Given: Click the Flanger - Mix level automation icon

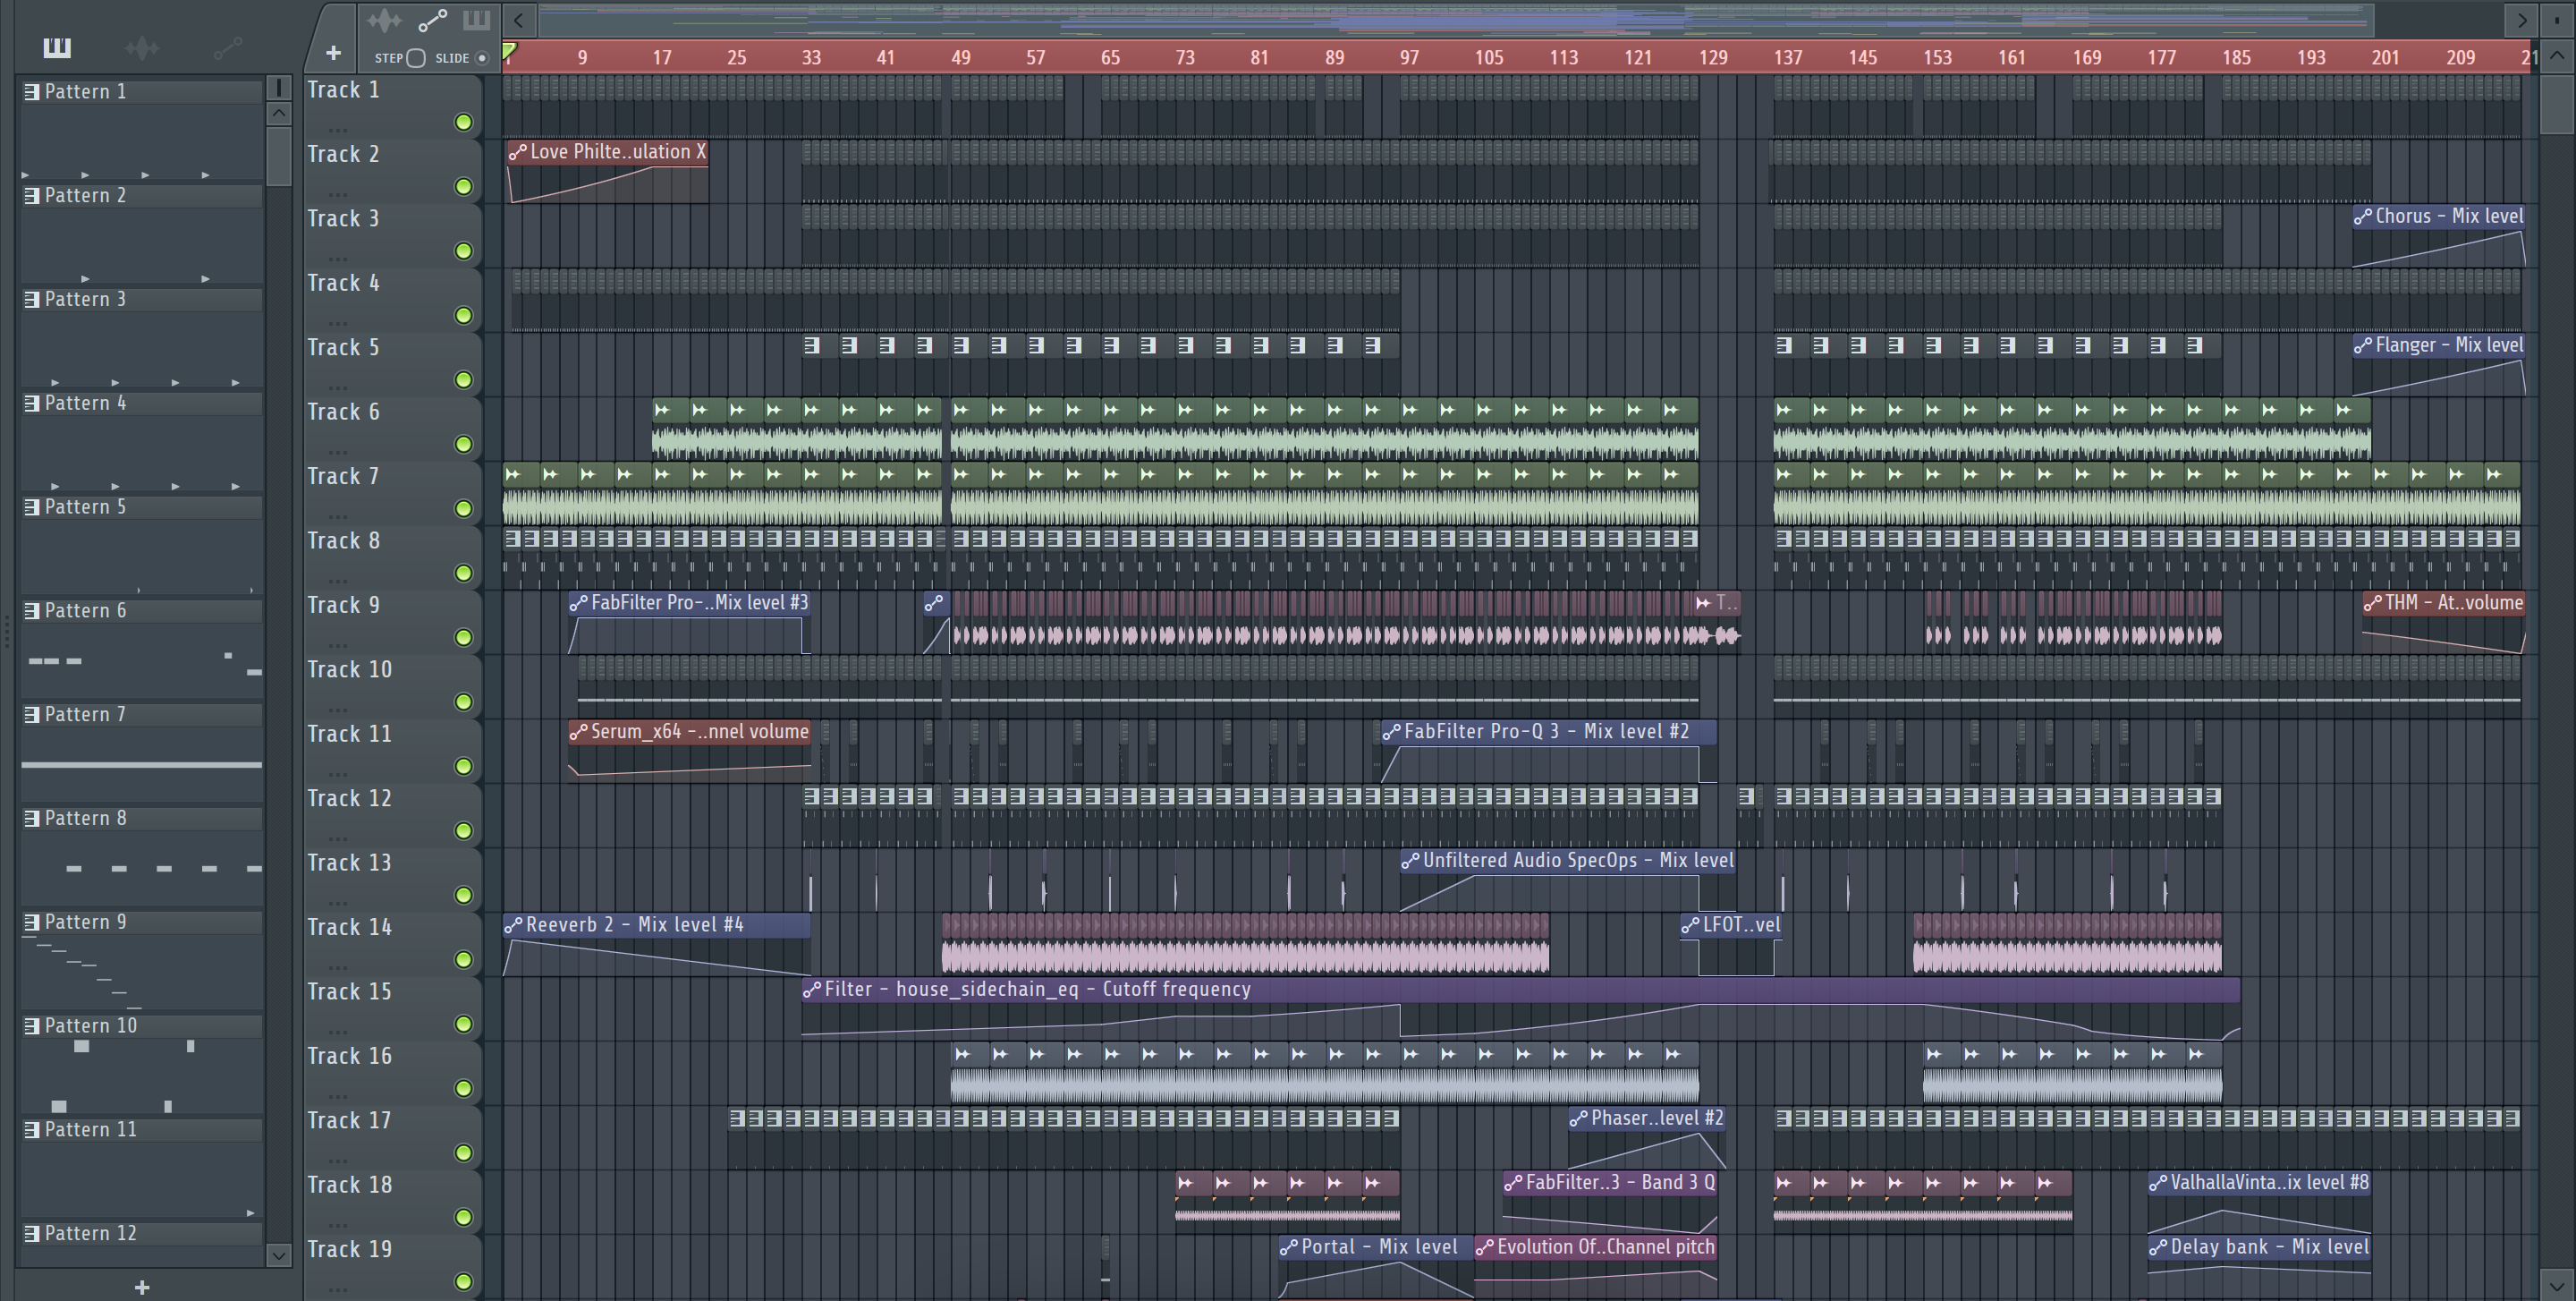Looking at the screenshot, I should pyautogui.click(x=2362, y=346).
